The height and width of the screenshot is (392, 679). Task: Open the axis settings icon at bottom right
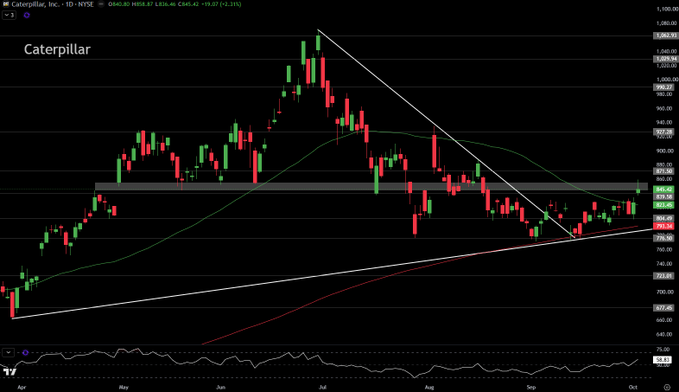tap(667, 387)
